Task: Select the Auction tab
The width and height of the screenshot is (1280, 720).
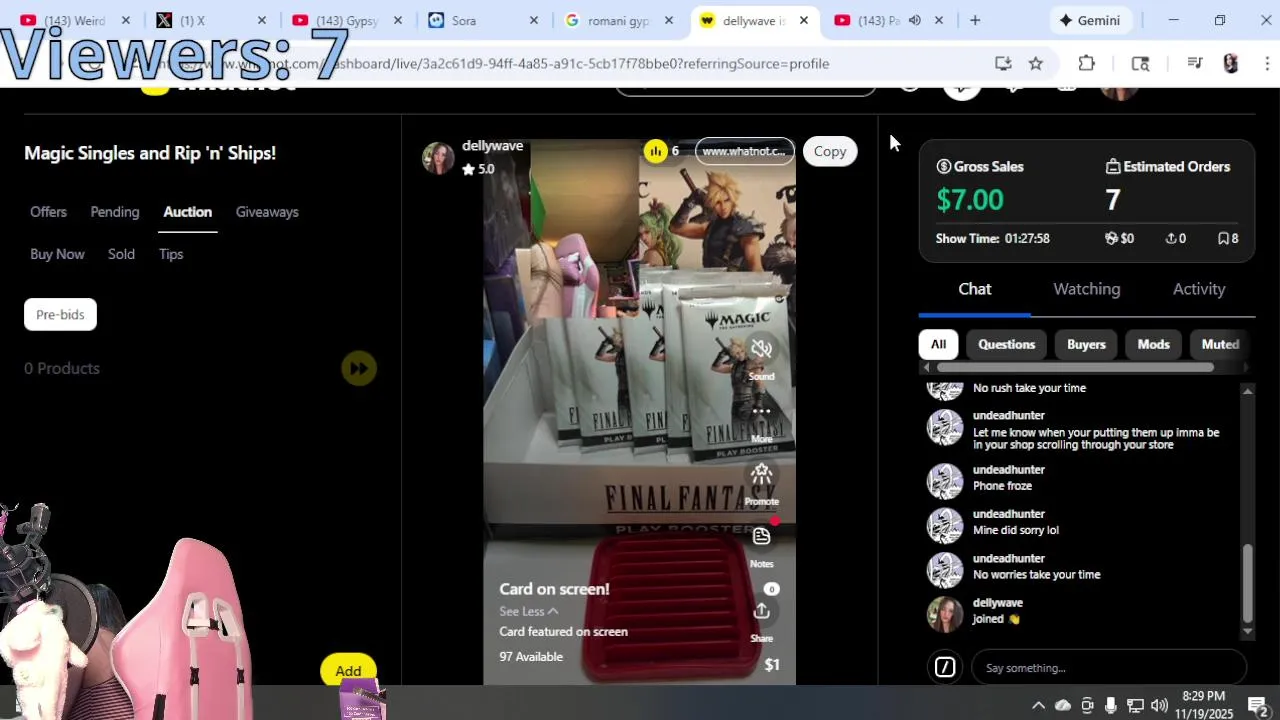Action: 188,212
